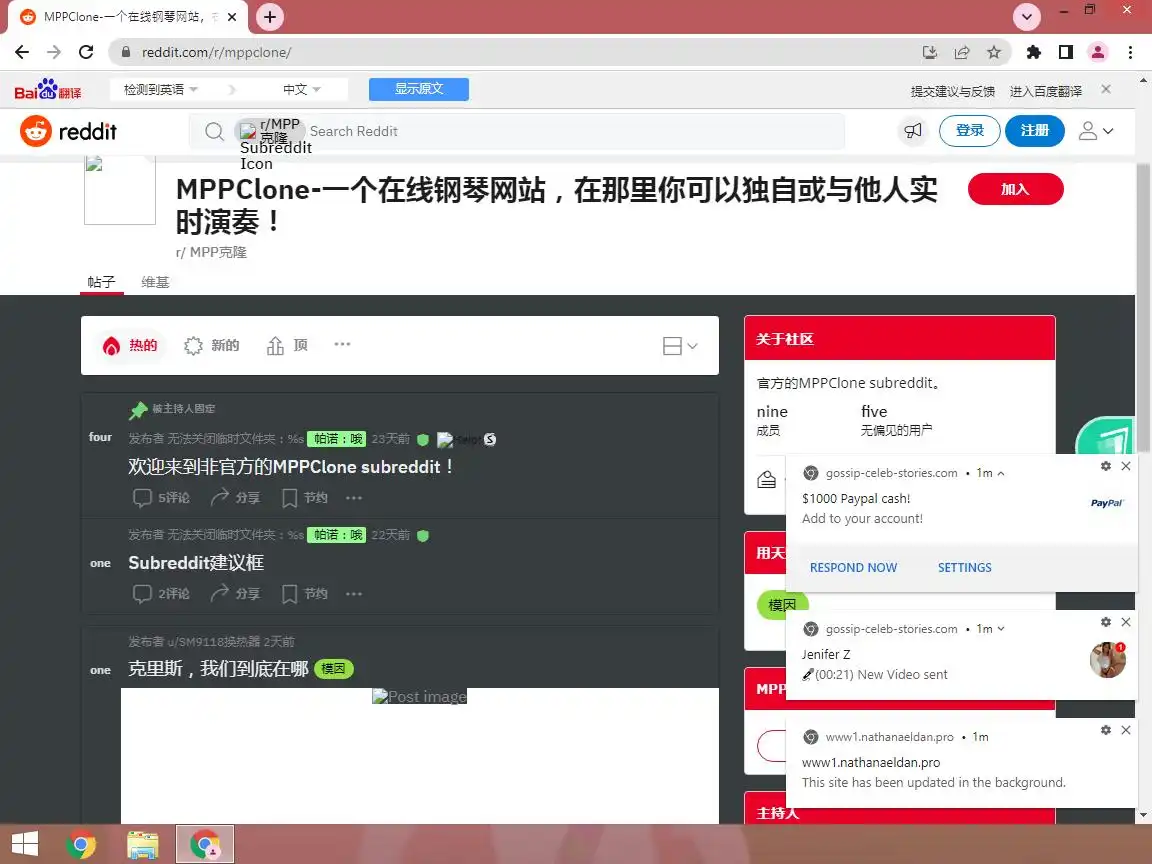
Task: Click RESPOND NOW in Paypal notification
Action: click(x=853, y=567)
